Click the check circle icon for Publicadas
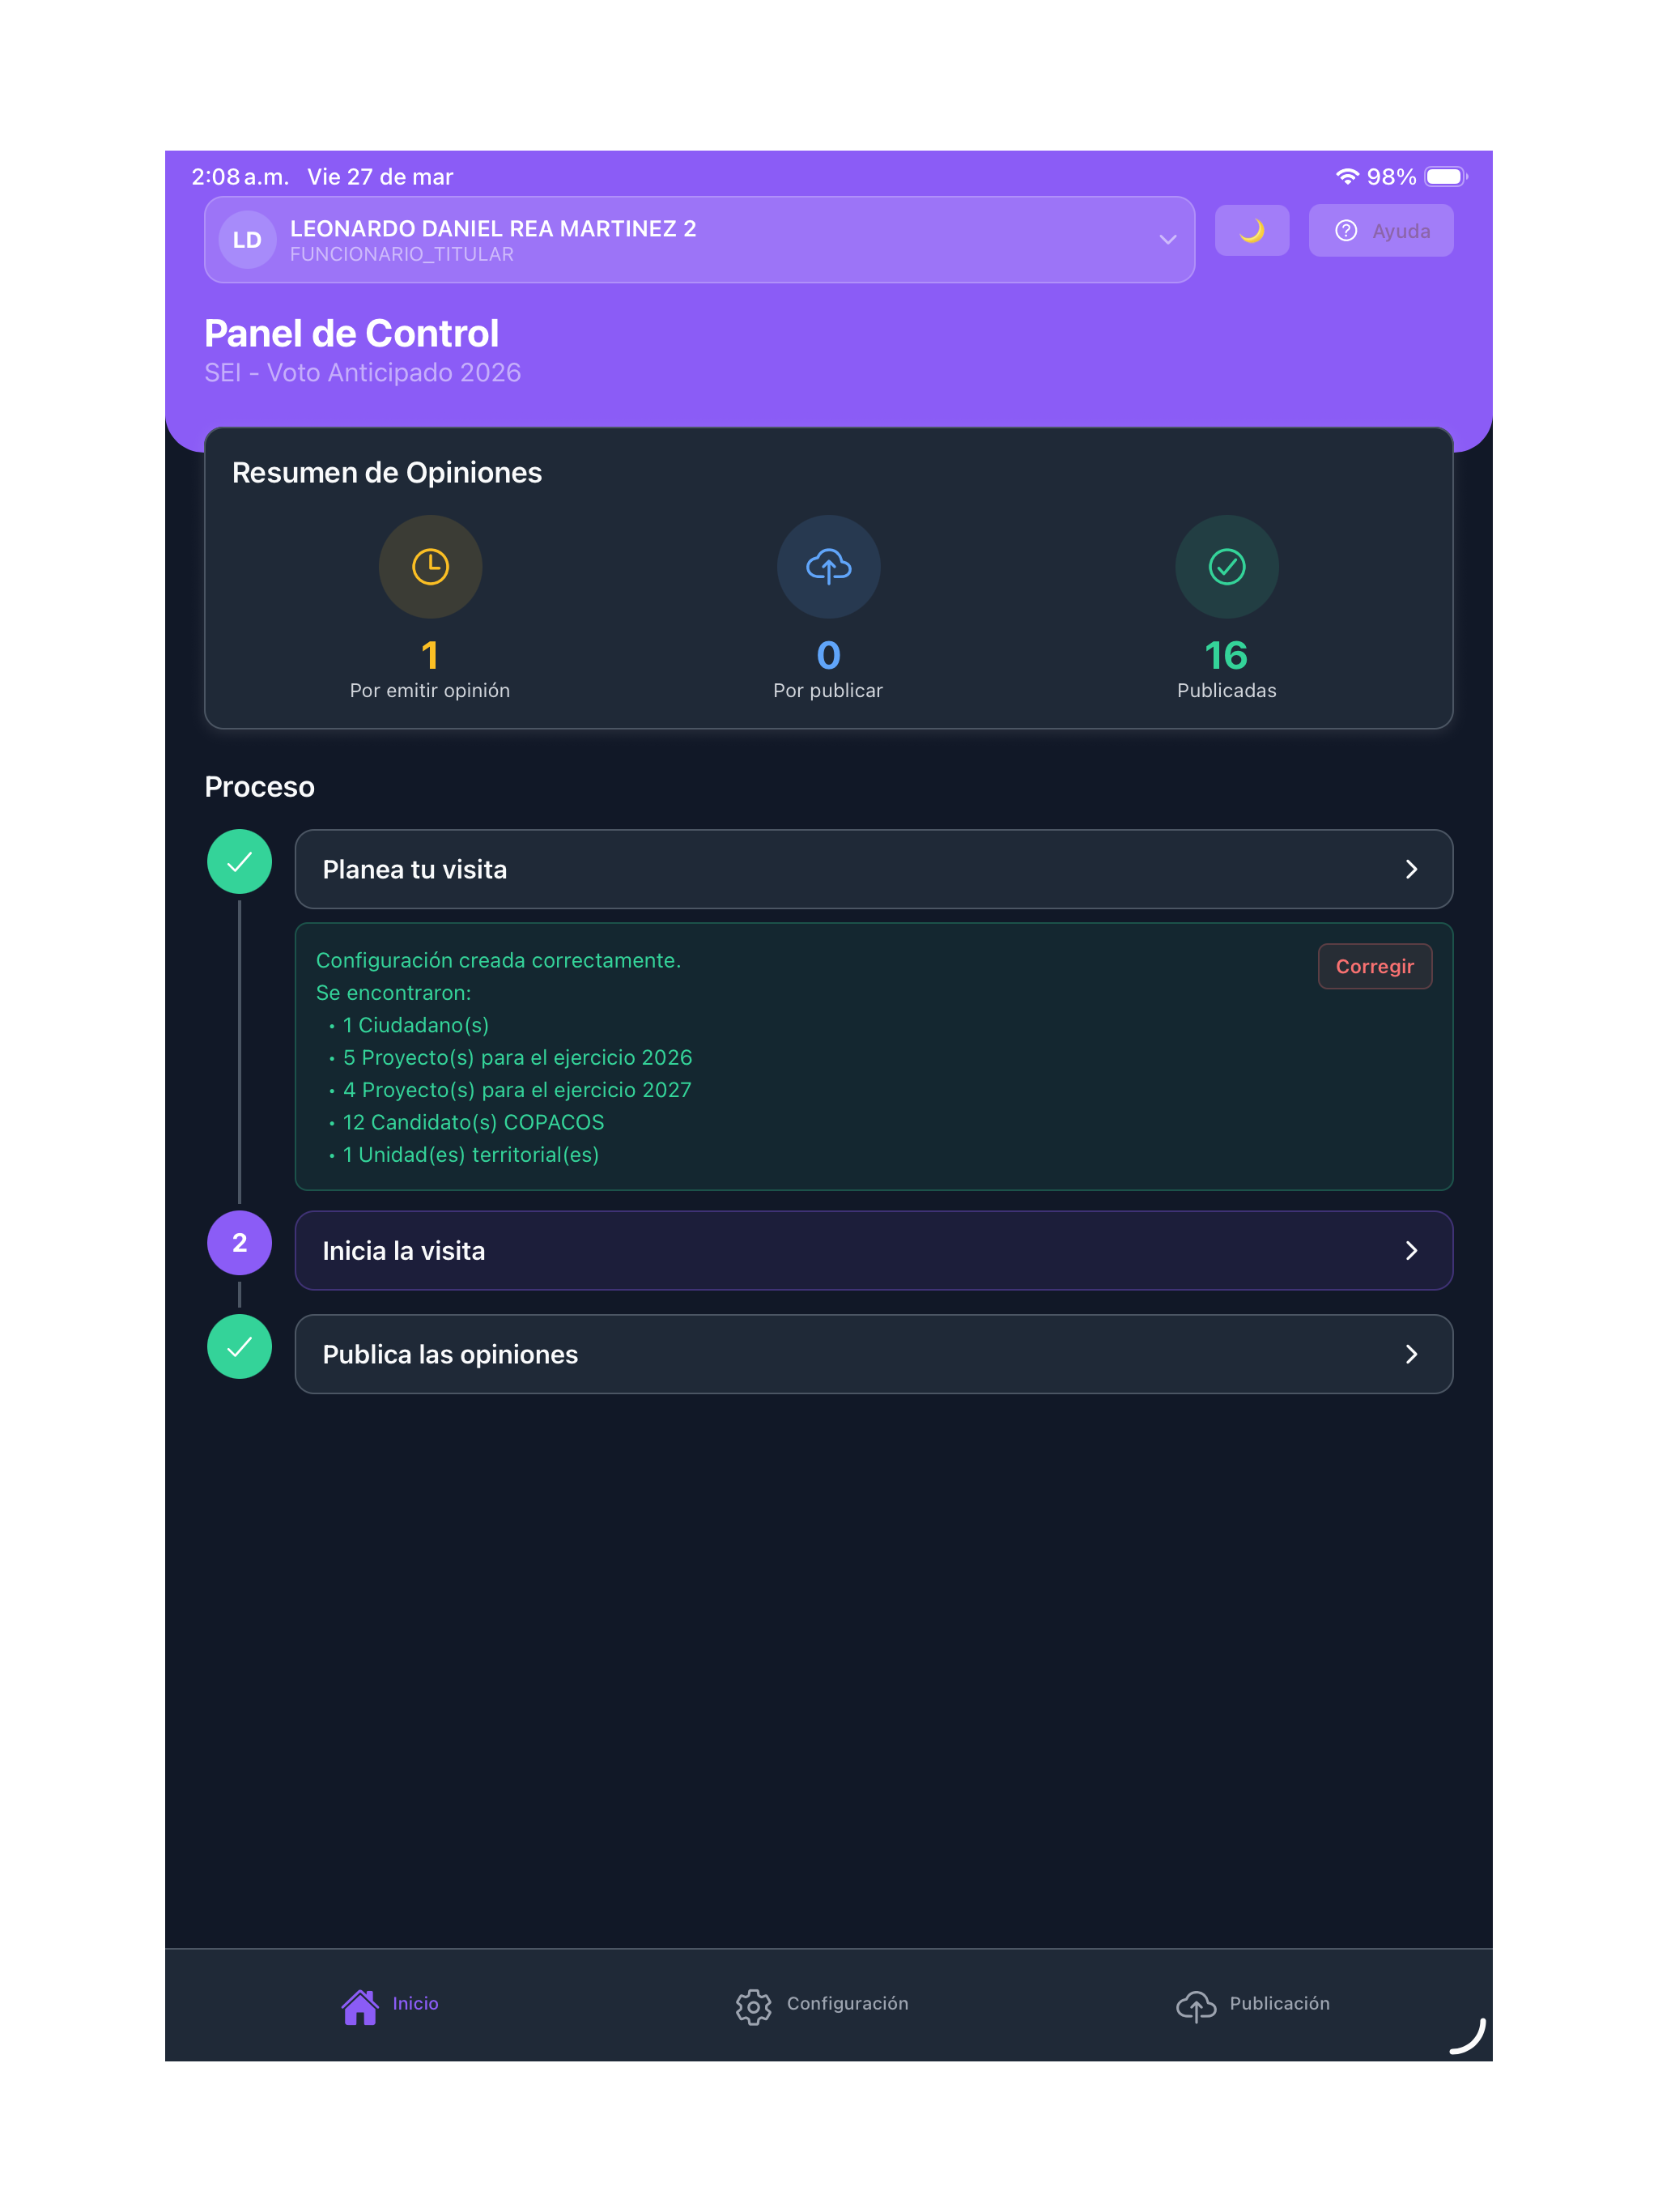This screenshot has height=2212, width=1658. 1226,567
